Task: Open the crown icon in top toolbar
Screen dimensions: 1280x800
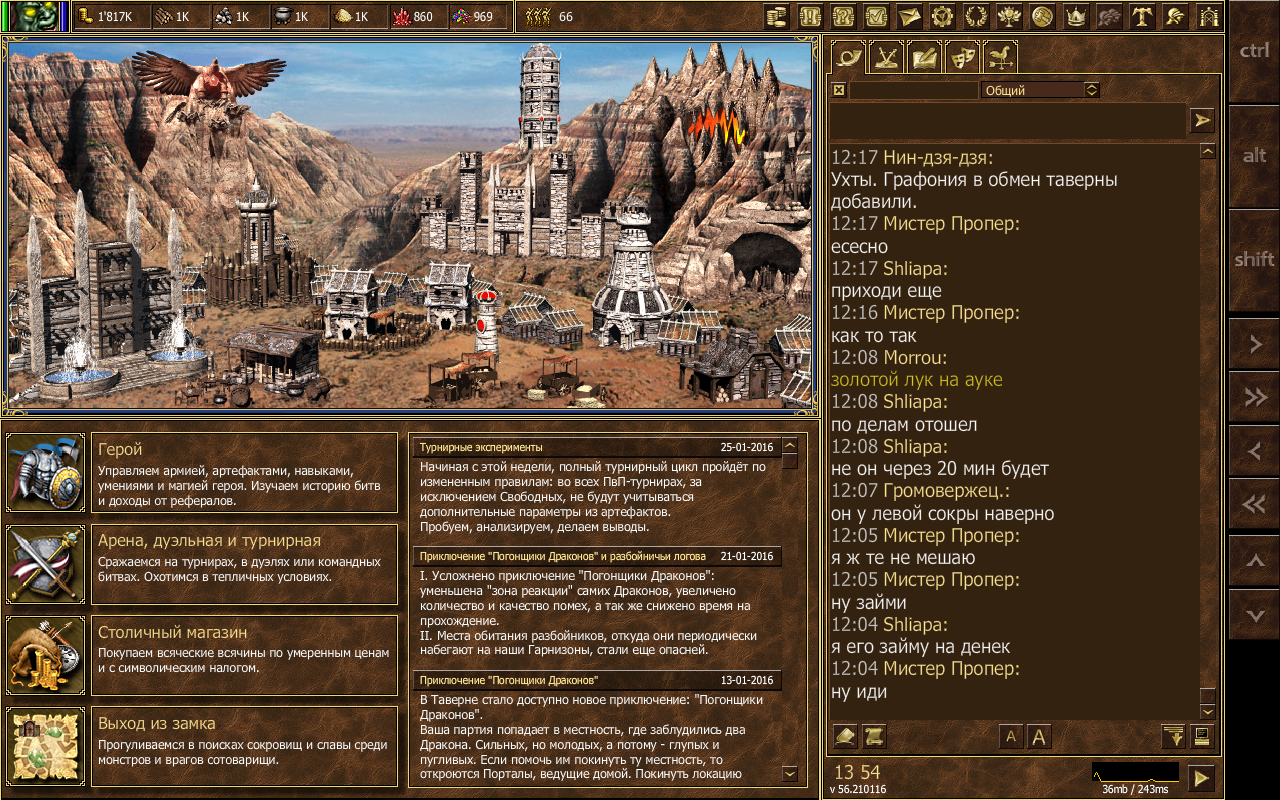Action: click(1076, 16)
